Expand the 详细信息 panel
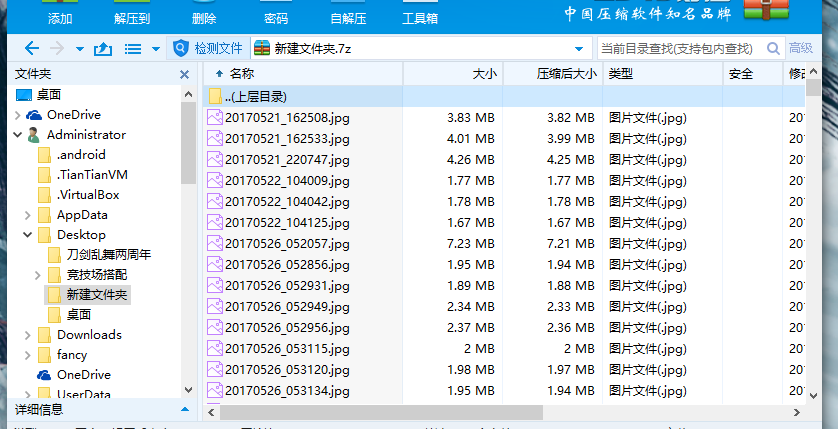 coord(184,409)
